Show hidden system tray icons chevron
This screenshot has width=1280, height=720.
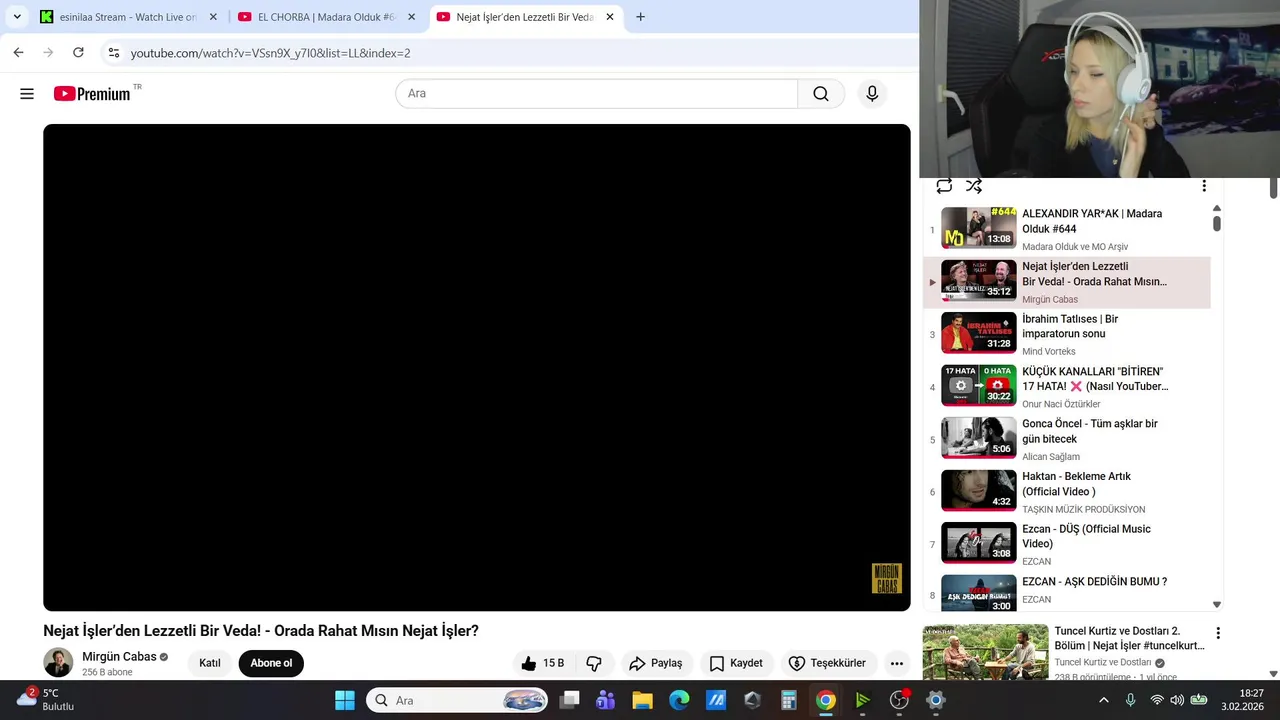(1104, 700)
